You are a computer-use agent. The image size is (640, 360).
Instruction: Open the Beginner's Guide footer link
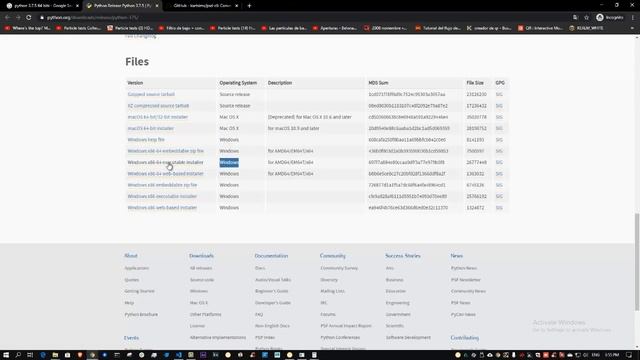click(271, 291)
